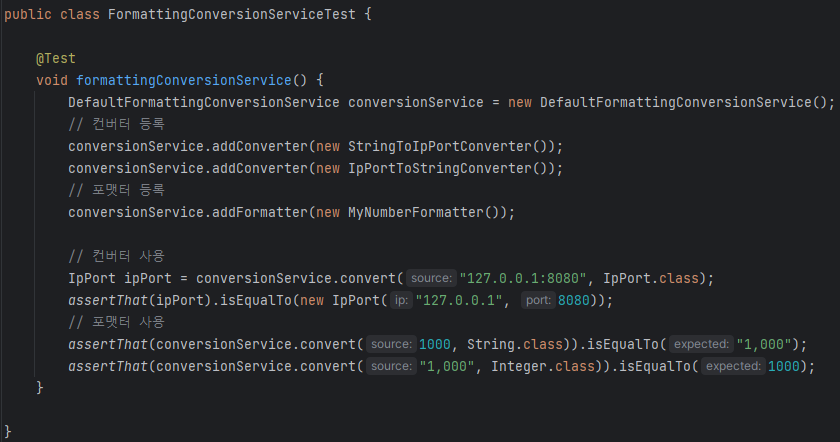Click the comment '// 포맷터 등록'
840x442 pixels.
[x=116, y=190]
